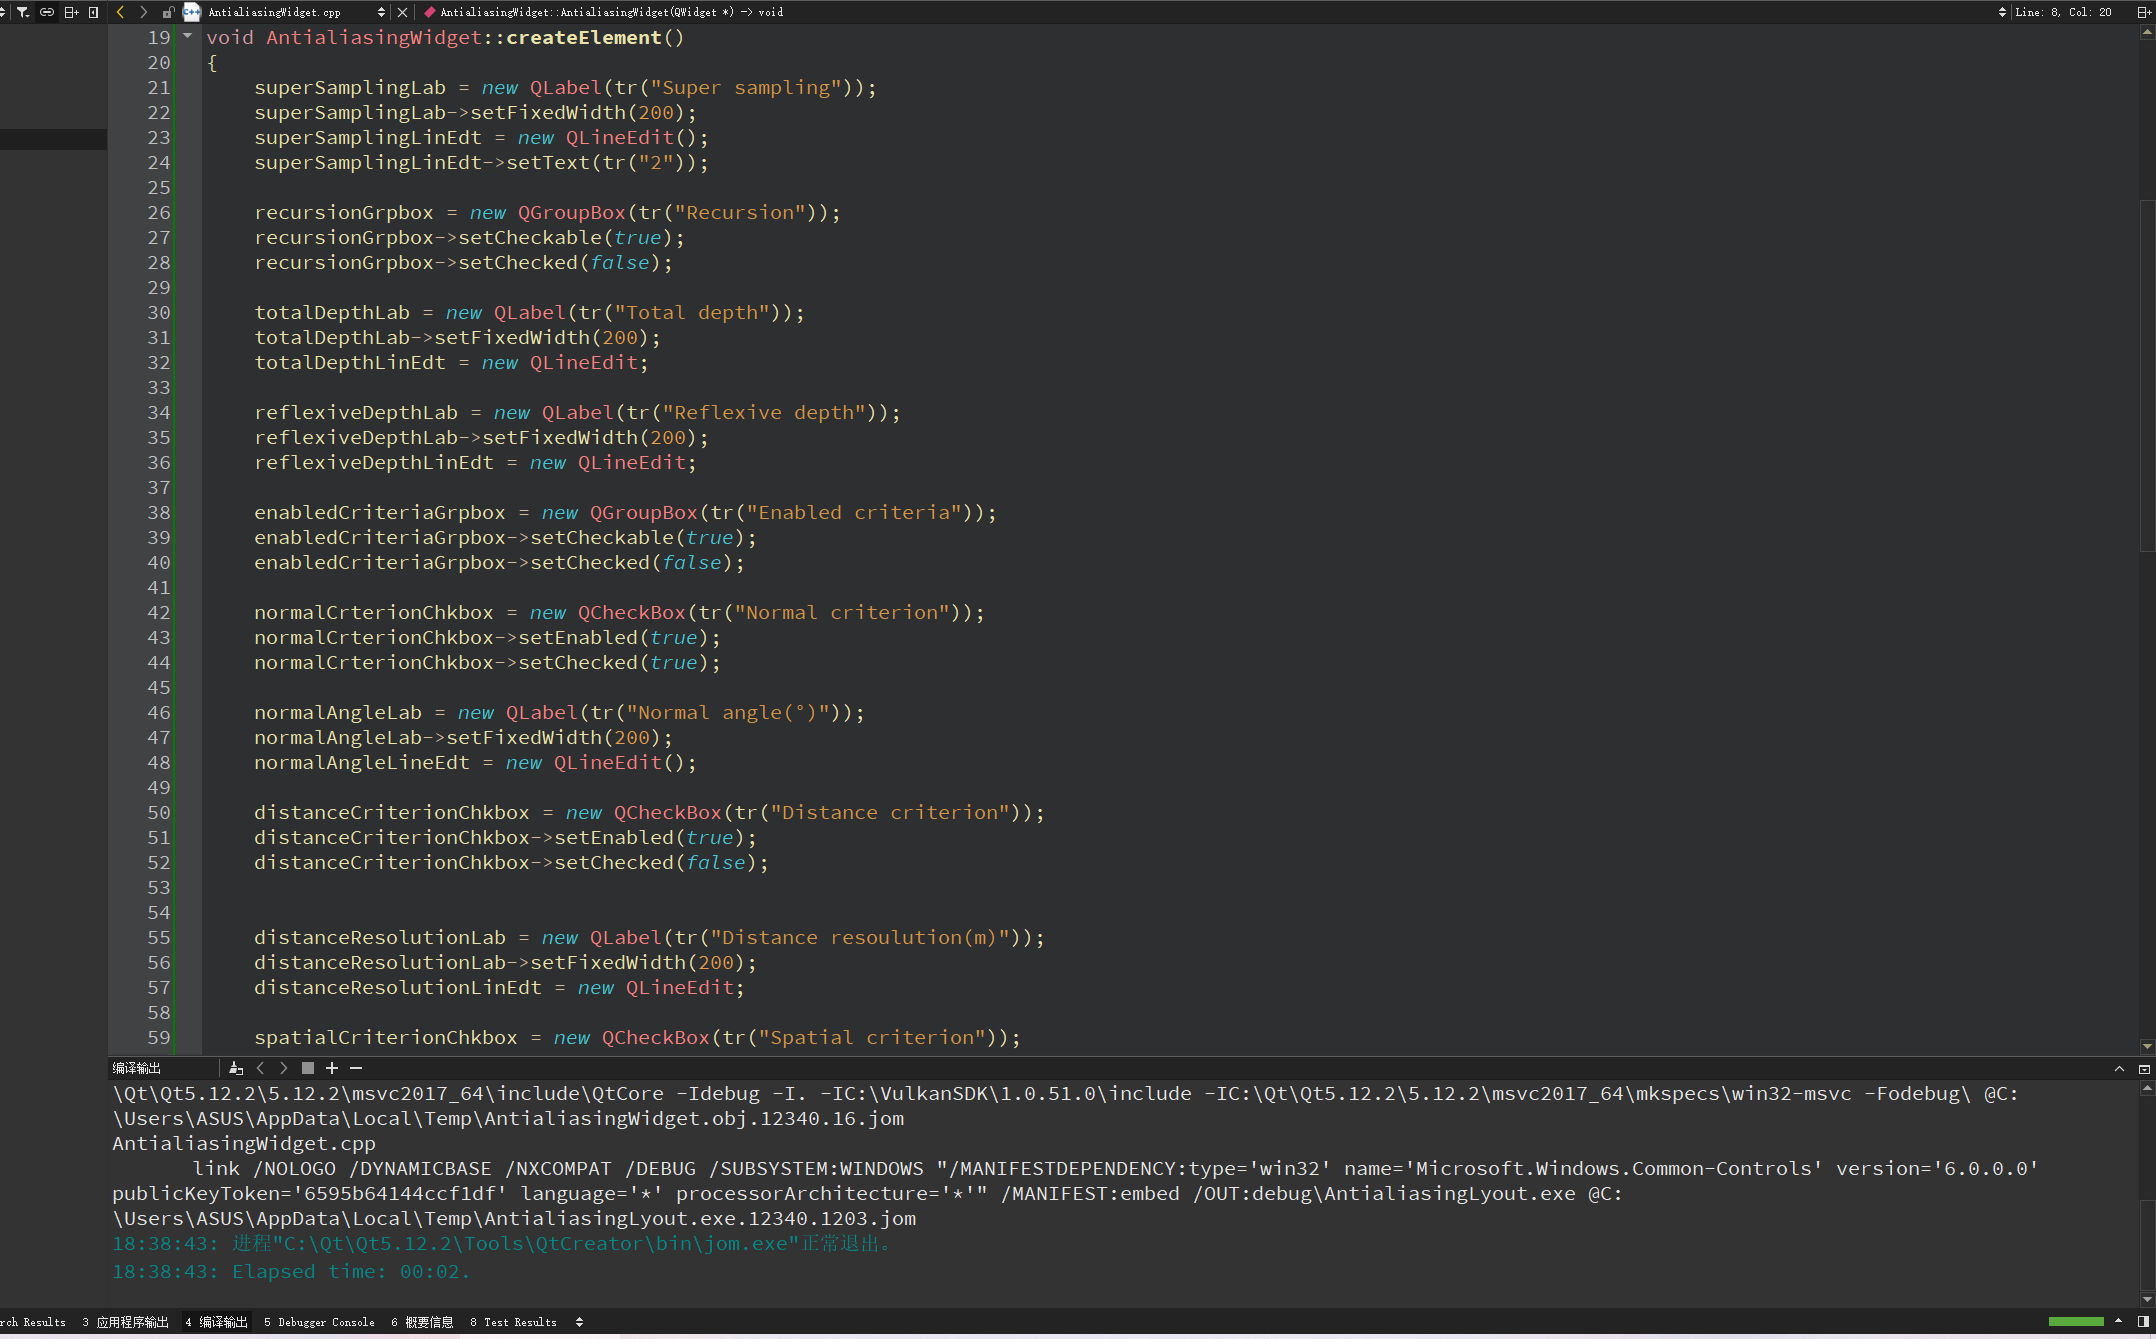Collapse the createElement function at line 19
The height and width of the screenshot is (1339, 2156).
click(x=186, y=36)
